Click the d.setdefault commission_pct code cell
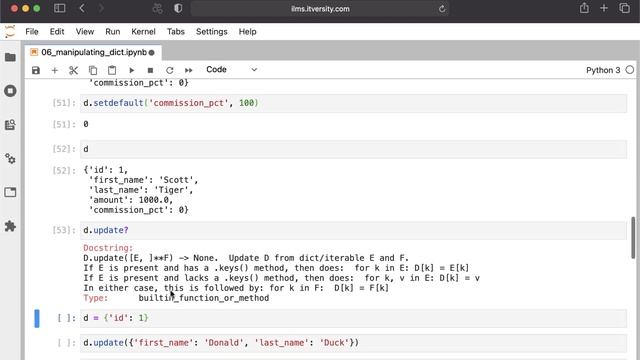The width and height of the screenshot is (640, 360). [x=353, y=103]
